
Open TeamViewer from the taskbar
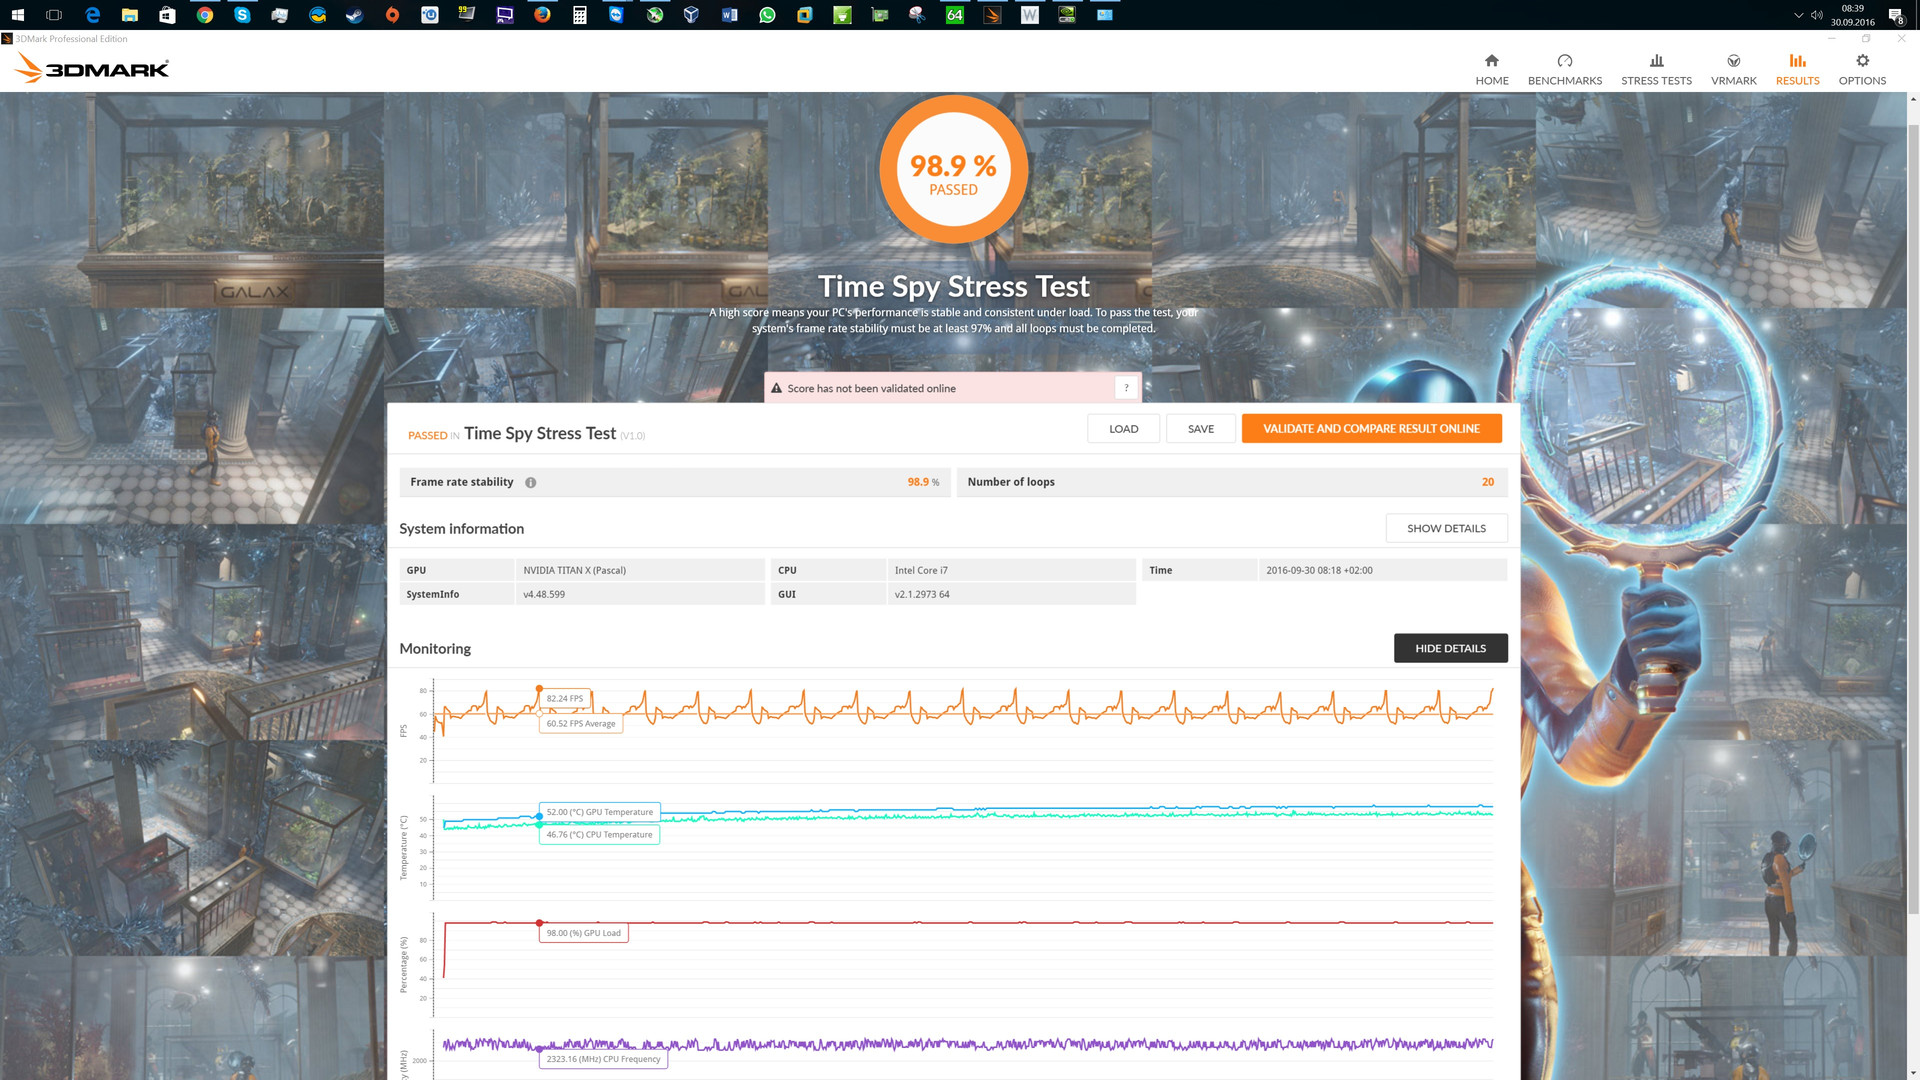pyautogui.click(x=617, y=15)
